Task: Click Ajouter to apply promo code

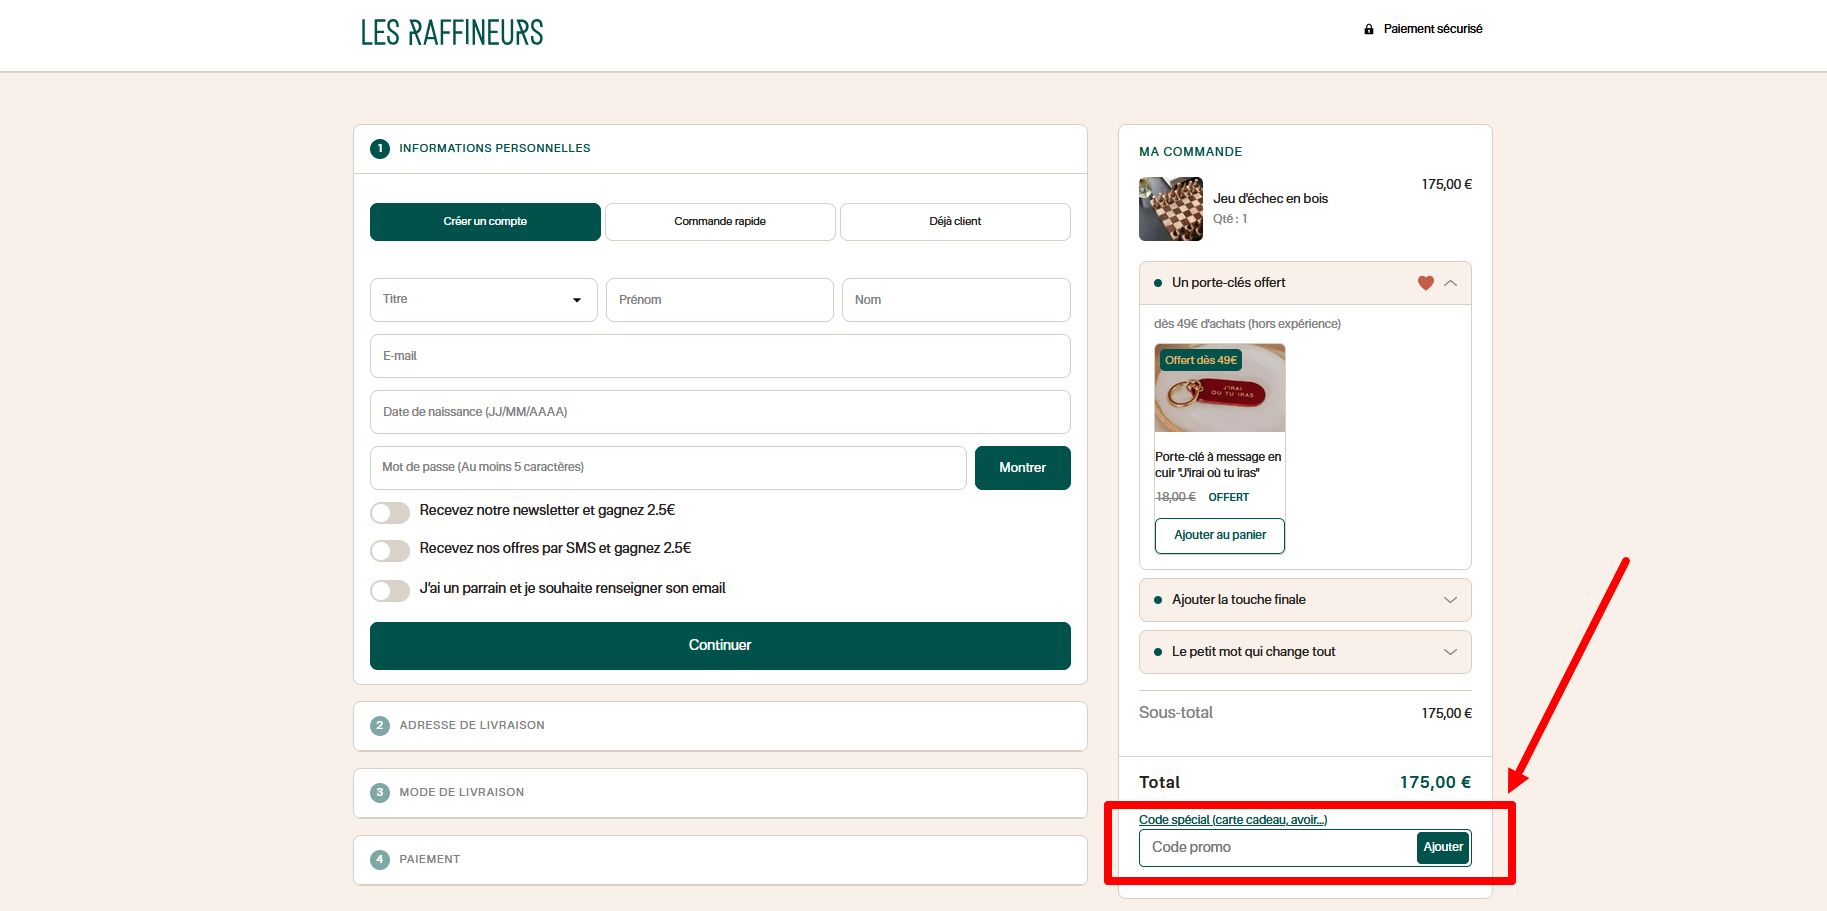Action: (x=1443, y=848)
